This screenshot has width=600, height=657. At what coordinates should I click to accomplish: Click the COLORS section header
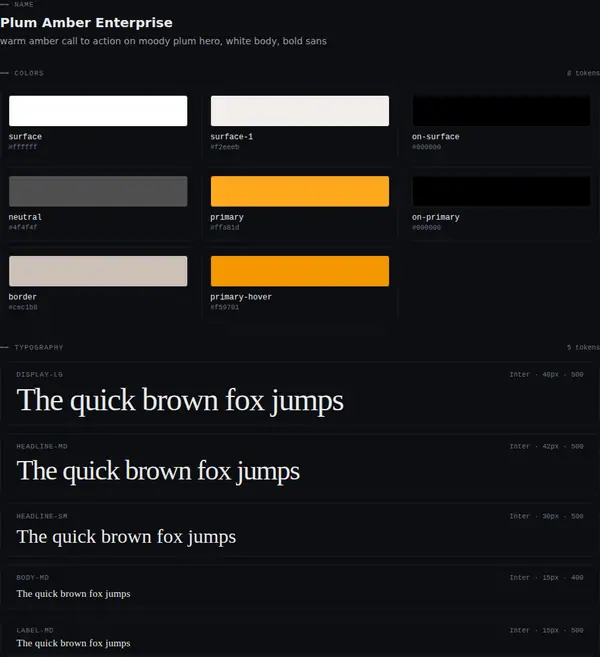[29, 73]
